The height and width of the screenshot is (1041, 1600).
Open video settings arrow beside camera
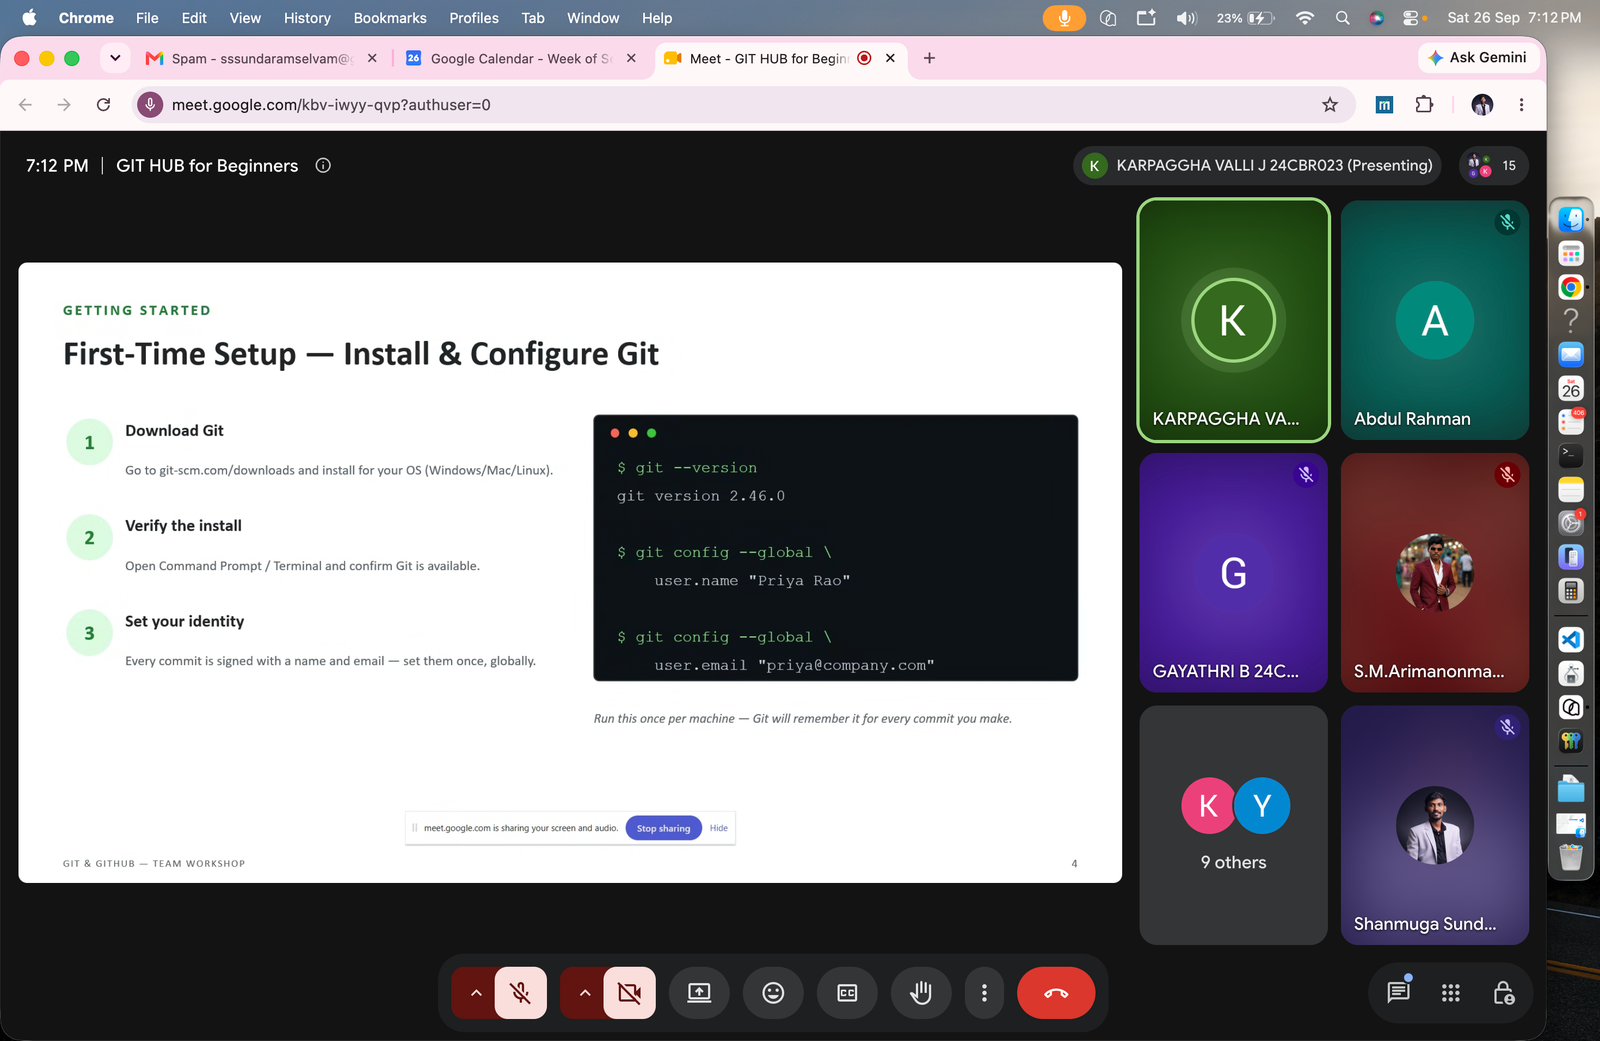click(x=585, y=993)
